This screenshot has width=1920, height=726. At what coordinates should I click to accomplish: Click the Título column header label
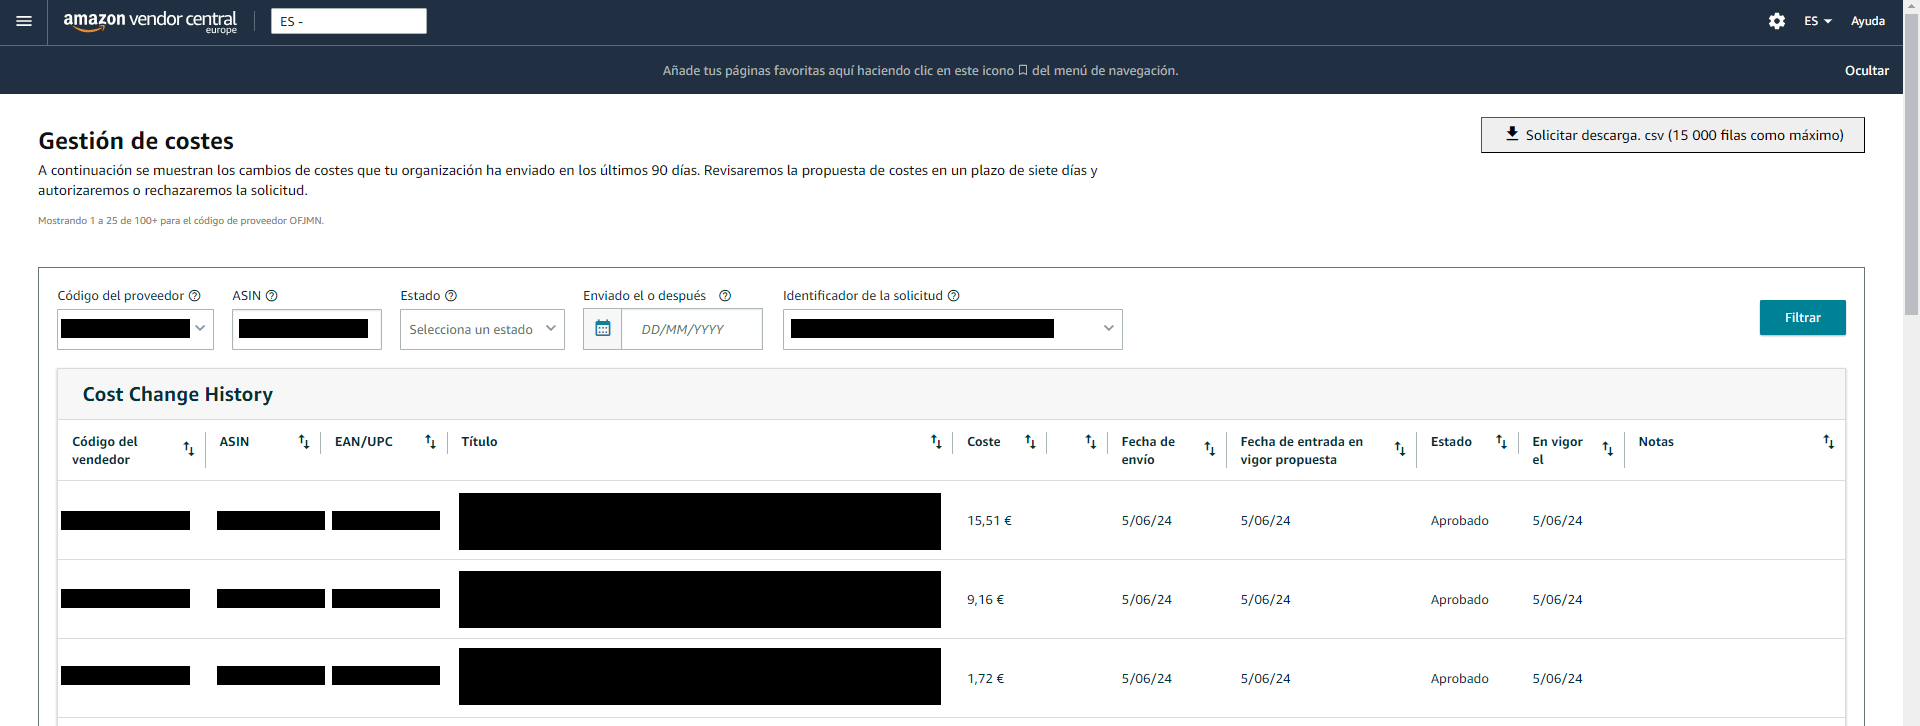[x=479, y=442]
